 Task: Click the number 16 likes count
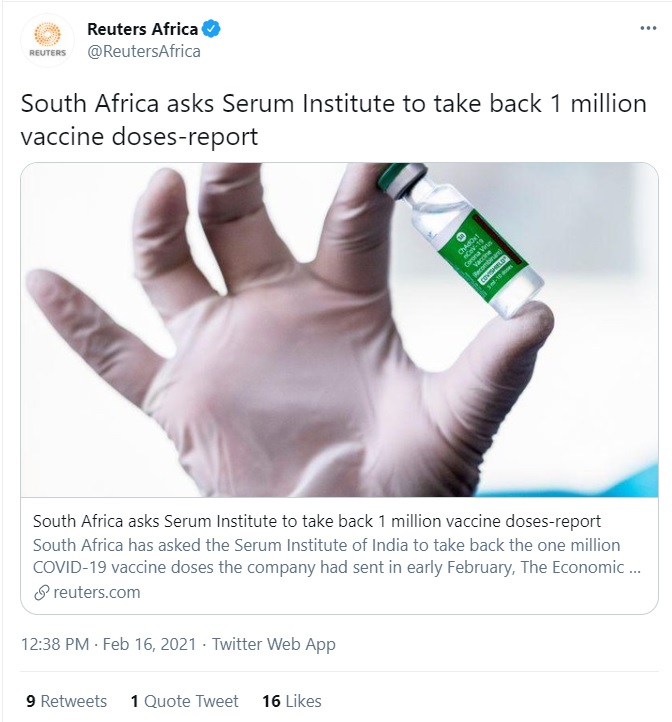(x=270, y=701)
